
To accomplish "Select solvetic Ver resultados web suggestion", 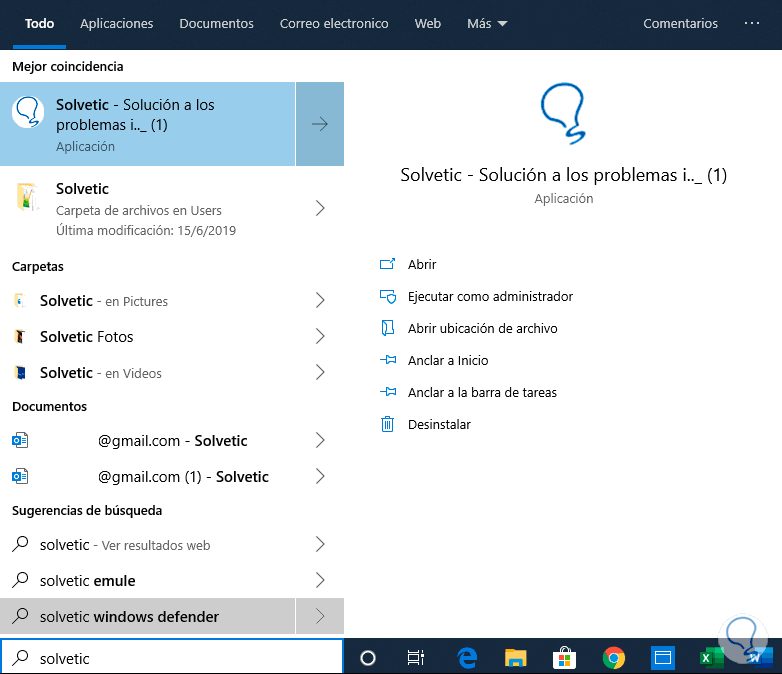I will tap(172, 544).
